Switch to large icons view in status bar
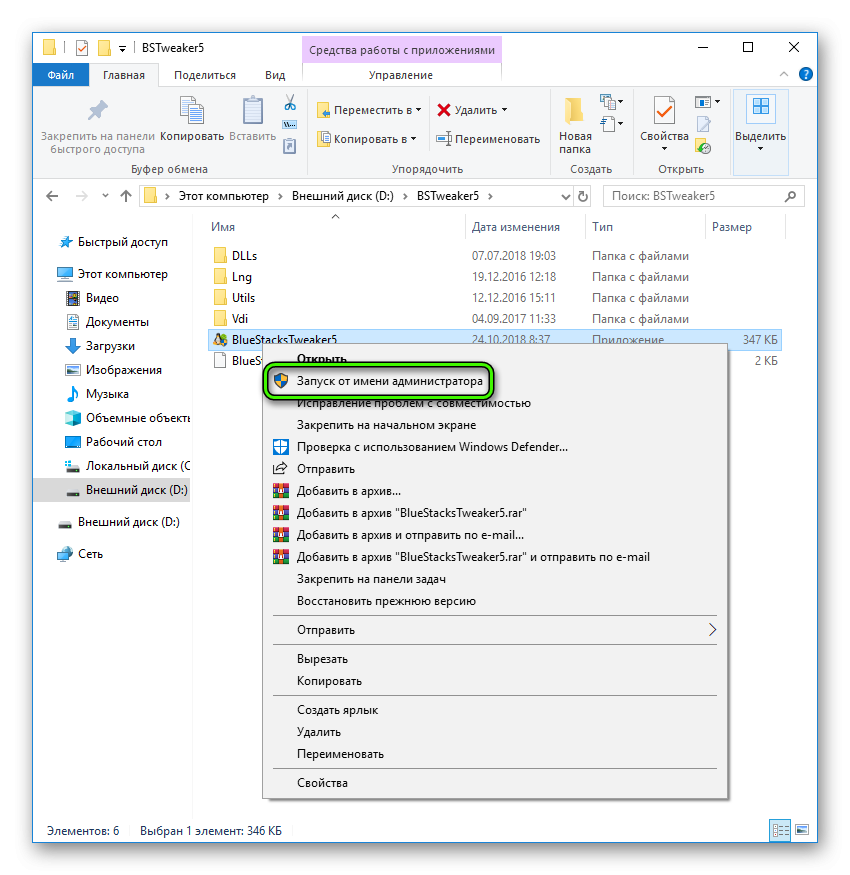The width and height of the screenshot is (850, 875). [802, 830]
